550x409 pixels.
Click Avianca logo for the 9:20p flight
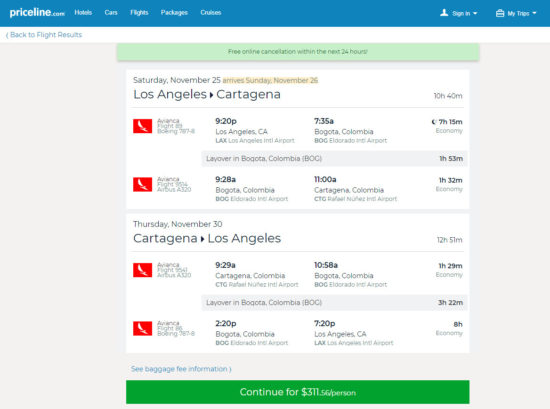click(142, 126)
